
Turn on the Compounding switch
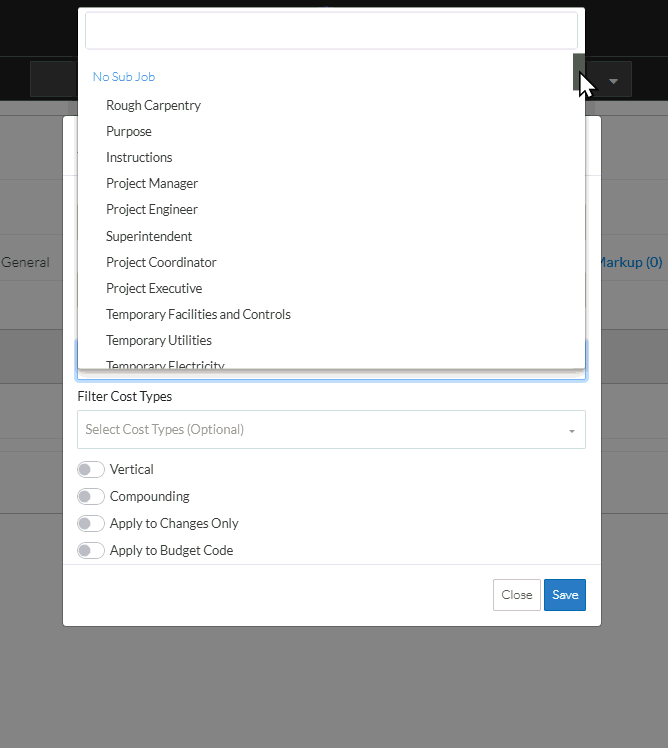click(91, 497)
